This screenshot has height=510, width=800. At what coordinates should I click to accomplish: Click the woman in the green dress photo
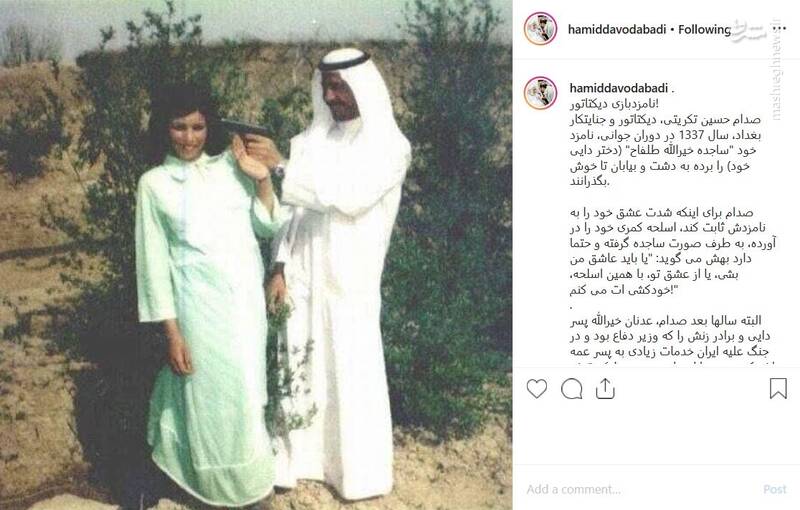pos(204,296)
